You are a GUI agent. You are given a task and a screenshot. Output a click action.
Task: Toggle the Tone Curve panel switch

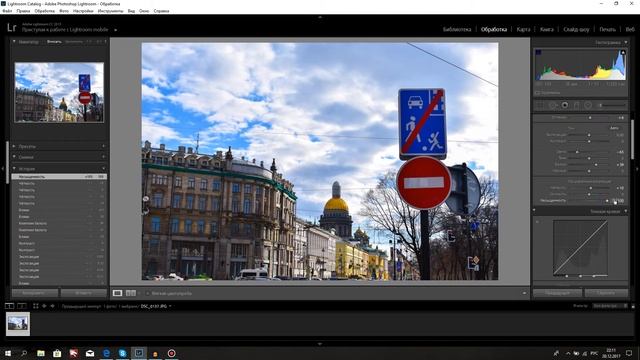tap(534, 211)
